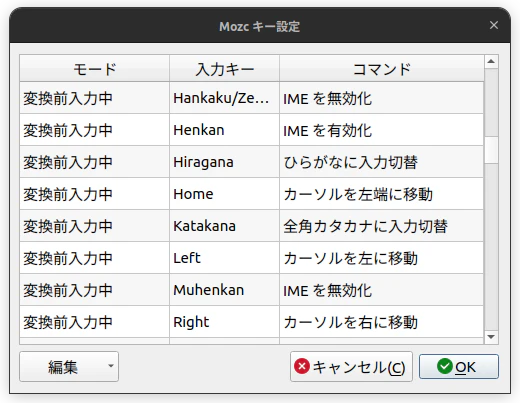Select the Katakana key cell
520x403 pixels.
tap(224, 226)
